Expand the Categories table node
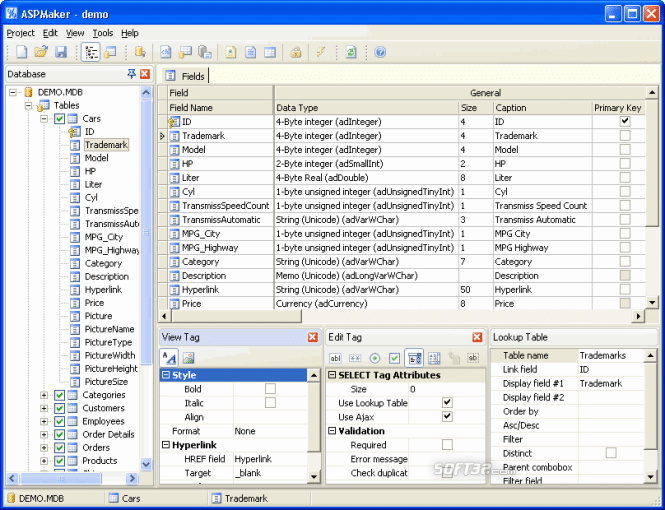Screen dimensions: 665x510 [x=44, y=395]
